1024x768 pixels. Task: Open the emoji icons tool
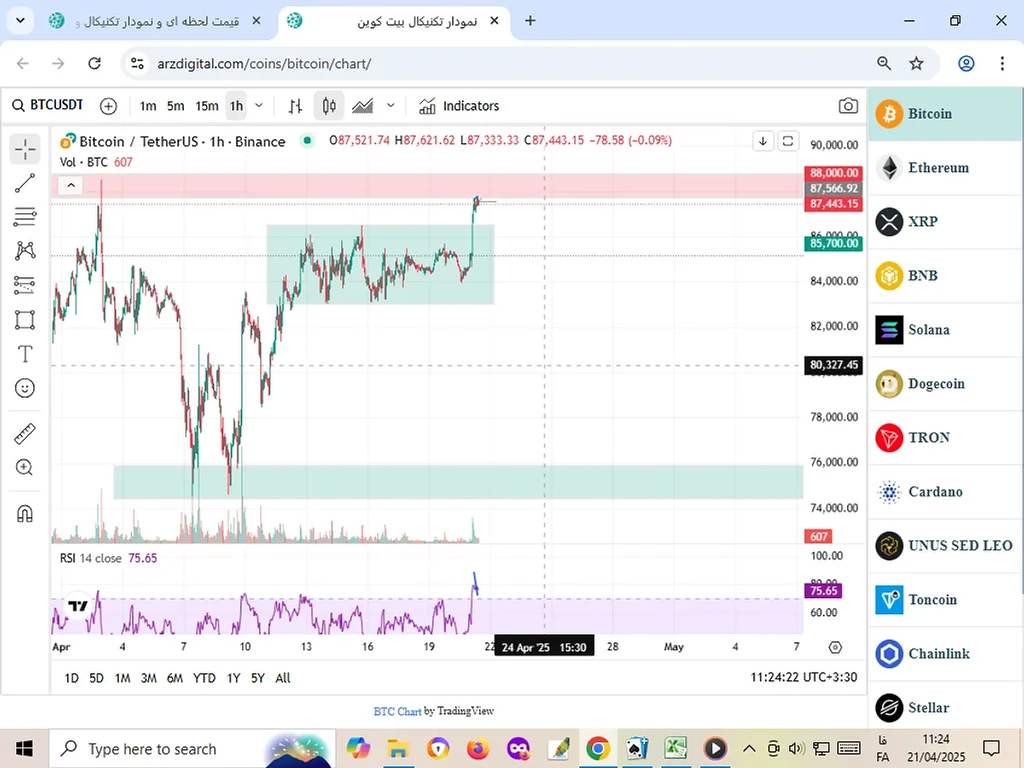click(25, 389)
